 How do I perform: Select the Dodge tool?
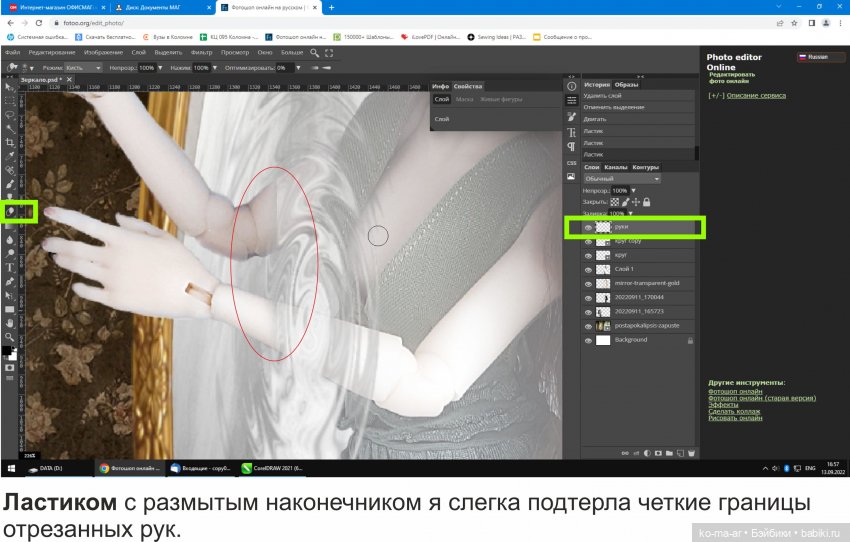click(x=9, y=253)
